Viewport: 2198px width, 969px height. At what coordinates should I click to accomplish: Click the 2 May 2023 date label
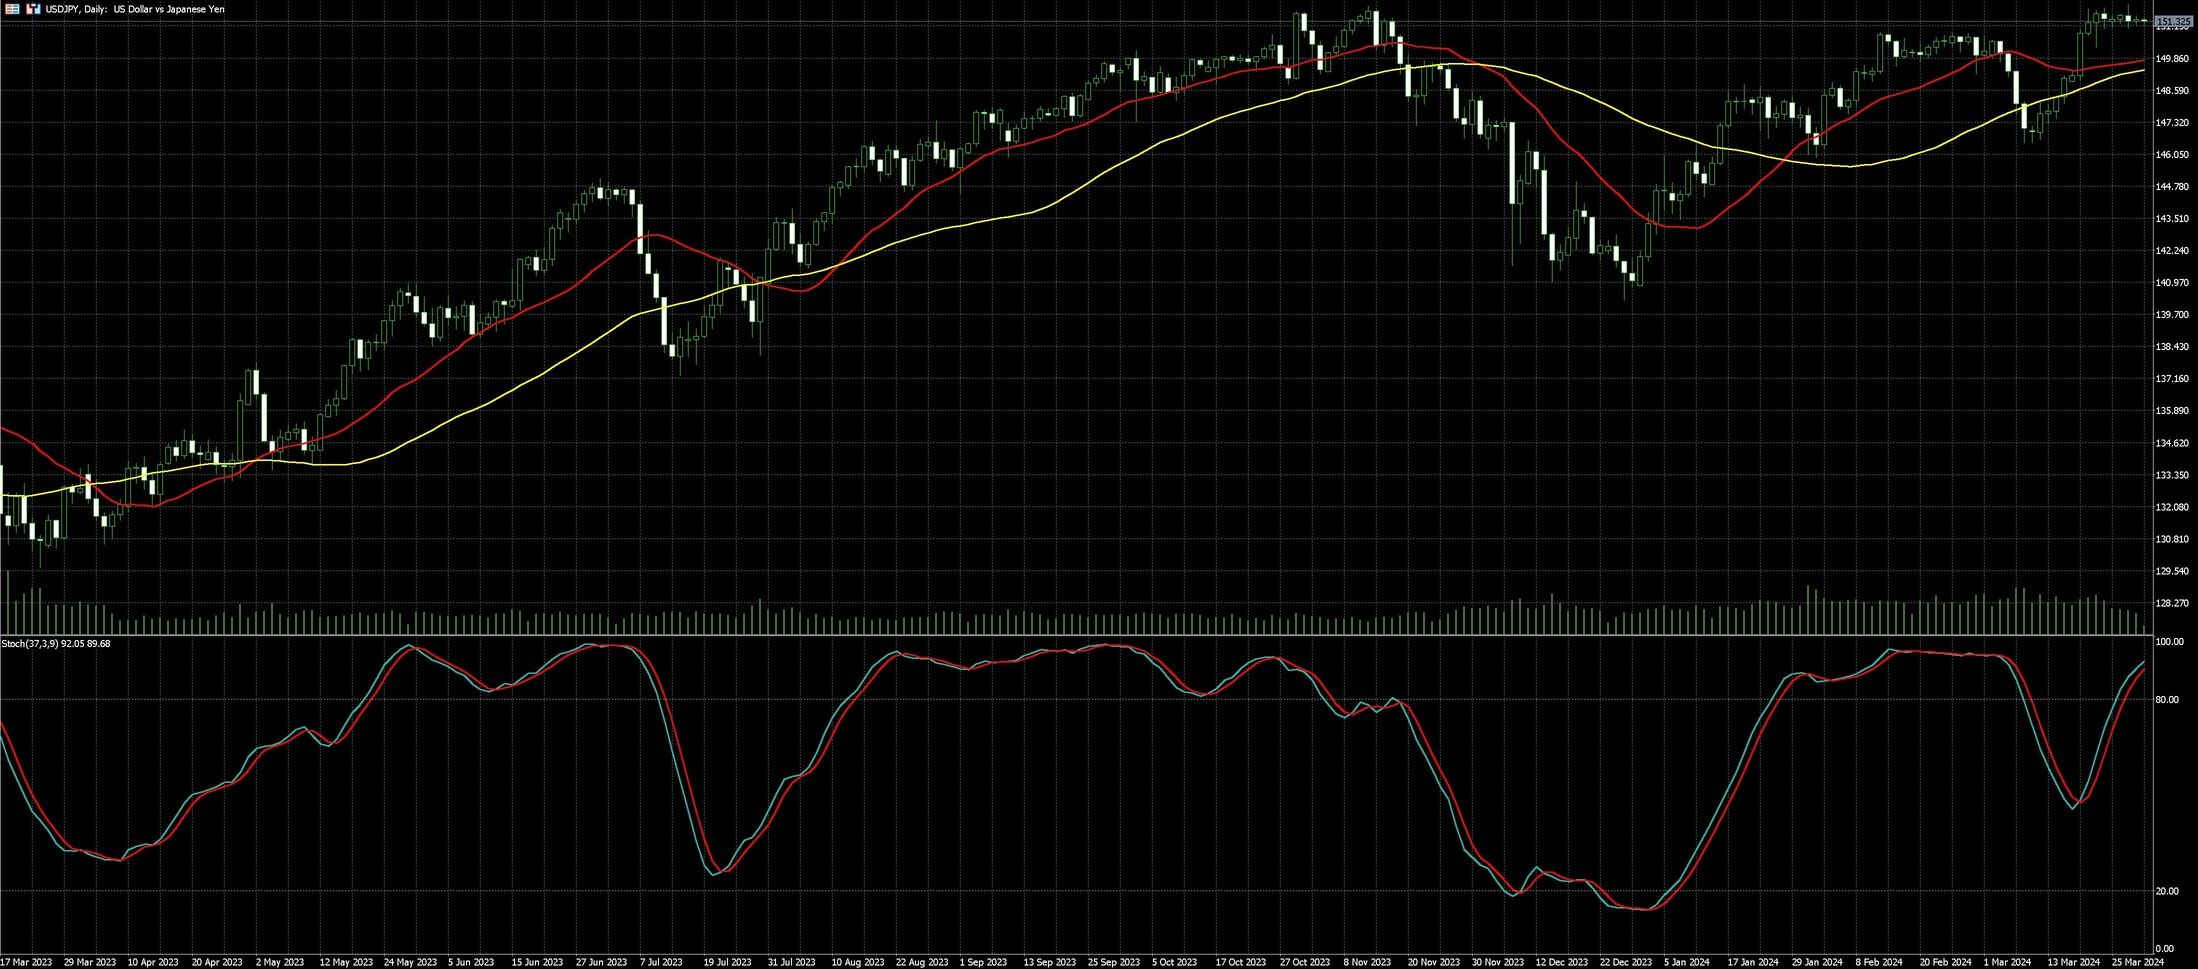pyautogui.click(x=280, y=962)
